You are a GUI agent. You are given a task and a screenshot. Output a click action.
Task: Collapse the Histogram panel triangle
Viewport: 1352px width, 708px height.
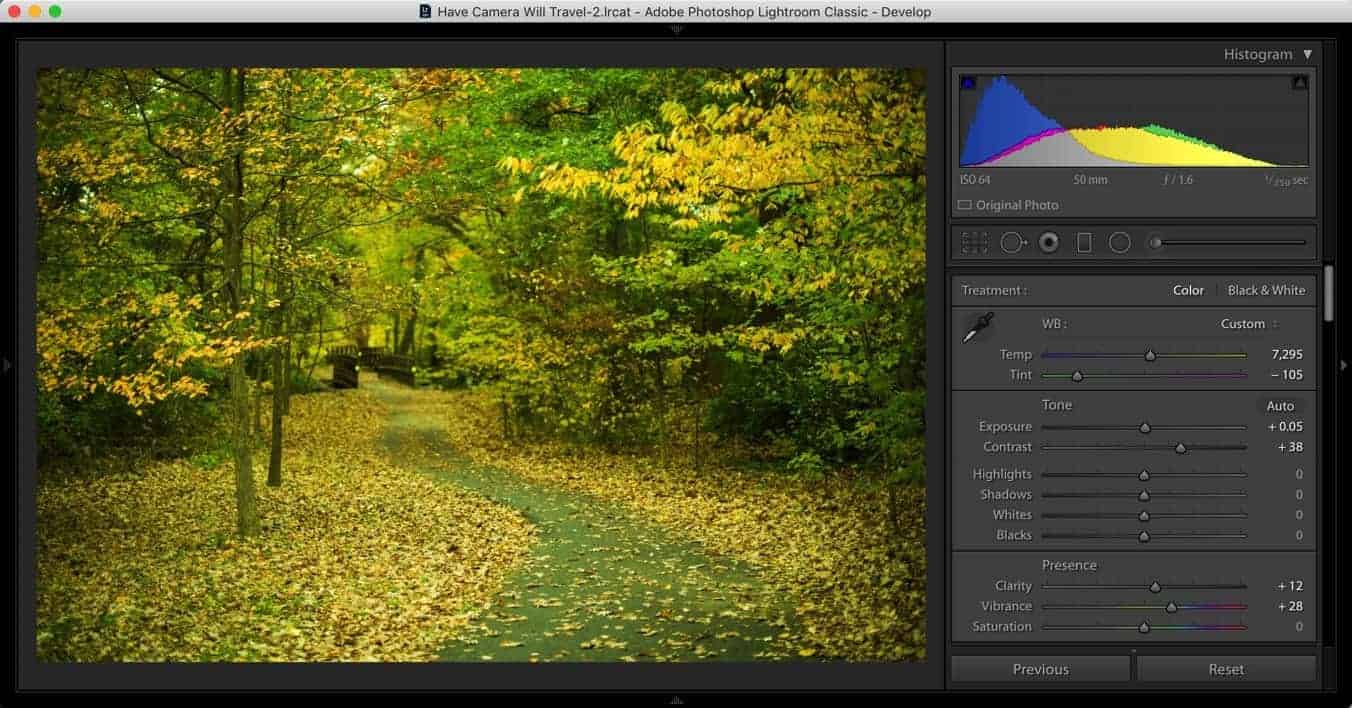(x=1307, y=54)
